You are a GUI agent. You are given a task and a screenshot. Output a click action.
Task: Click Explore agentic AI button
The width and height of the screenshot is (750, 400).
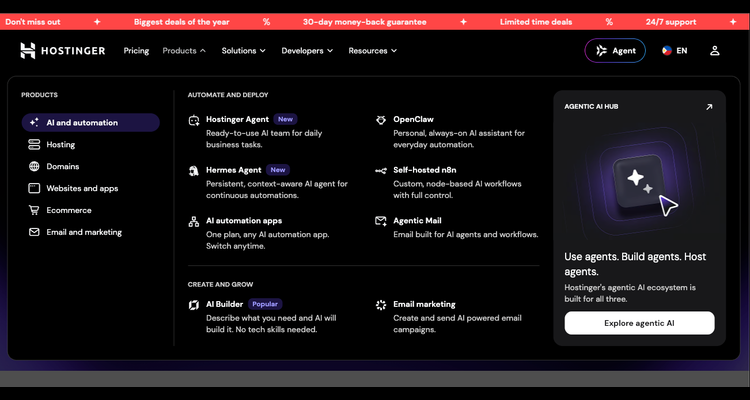click(x=640, y=323)
